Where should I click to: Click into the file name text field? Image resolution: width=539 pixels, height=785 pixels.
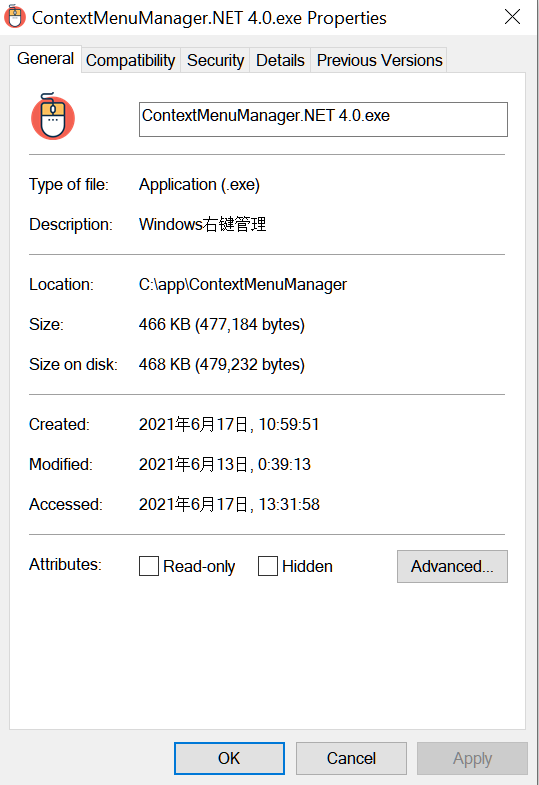[323, 119]
